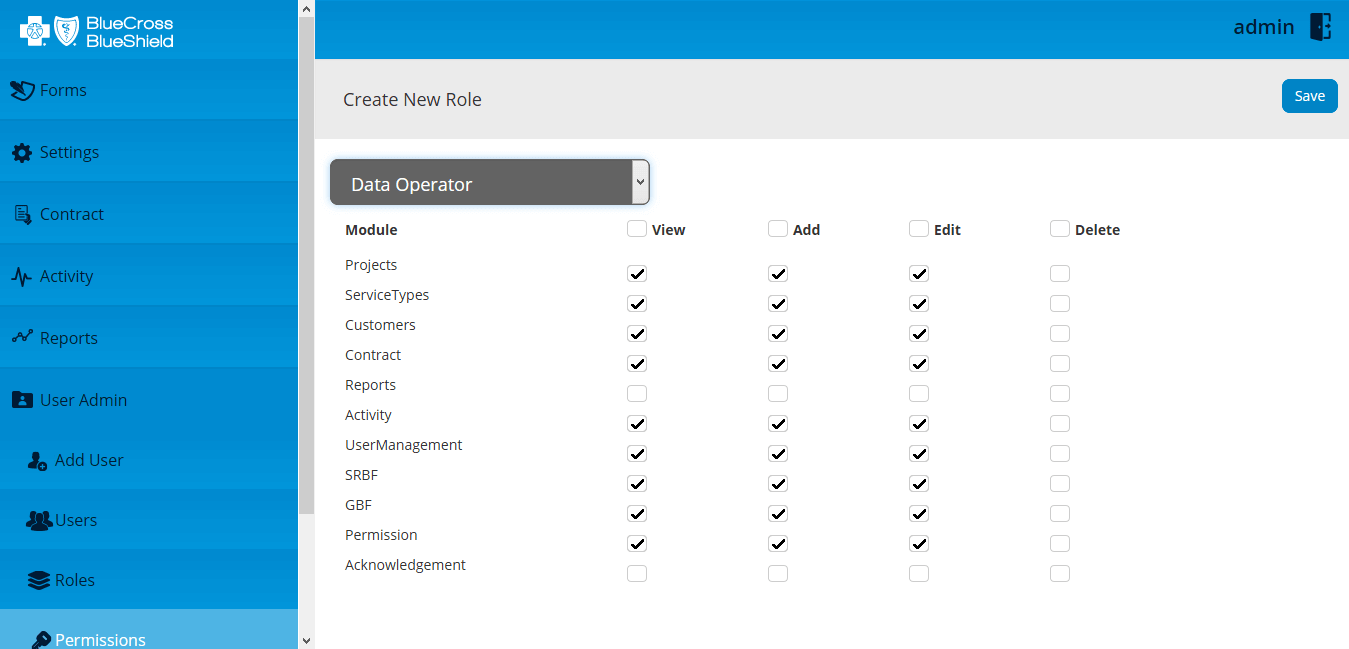Viewport: 1349px width, 649px height.
Task: Click the Acknowledgement module name
Action: 405,565
